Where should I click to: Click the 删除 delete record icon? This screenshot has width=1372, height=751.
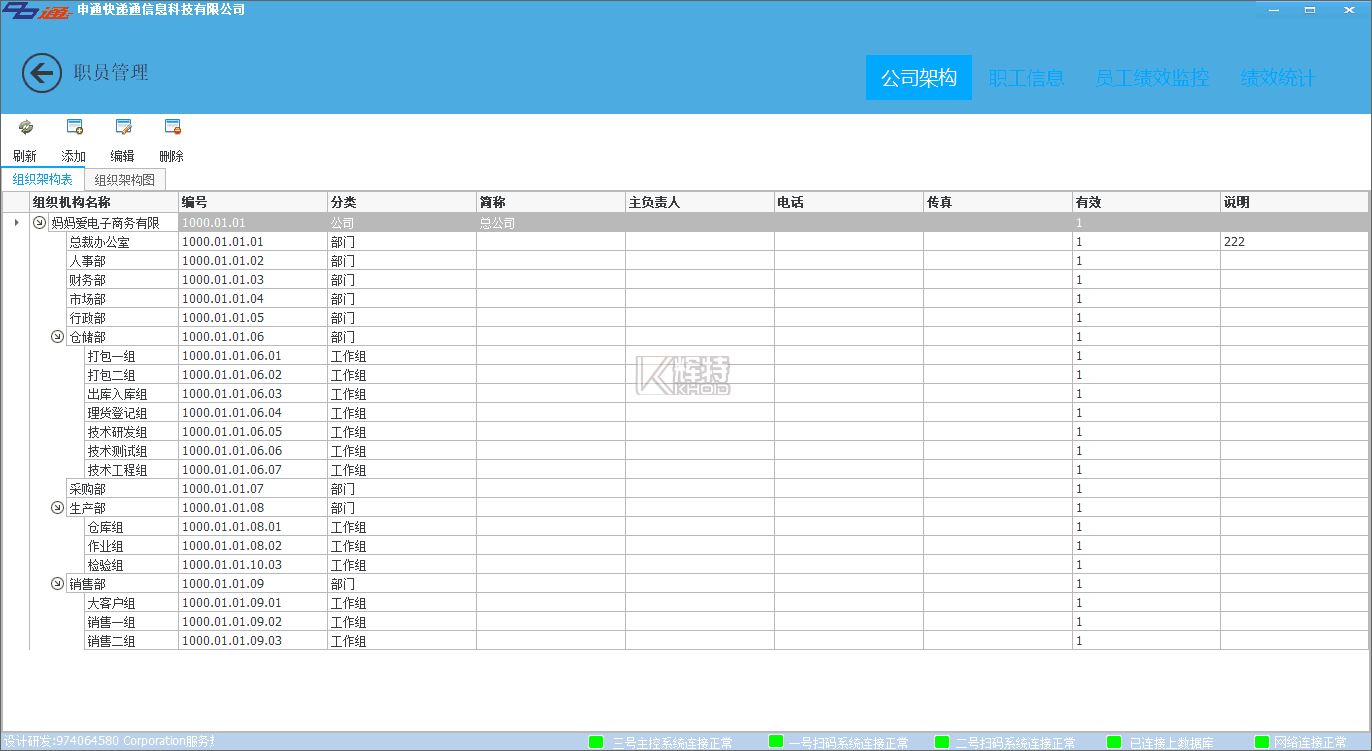[x=172, y=127]
